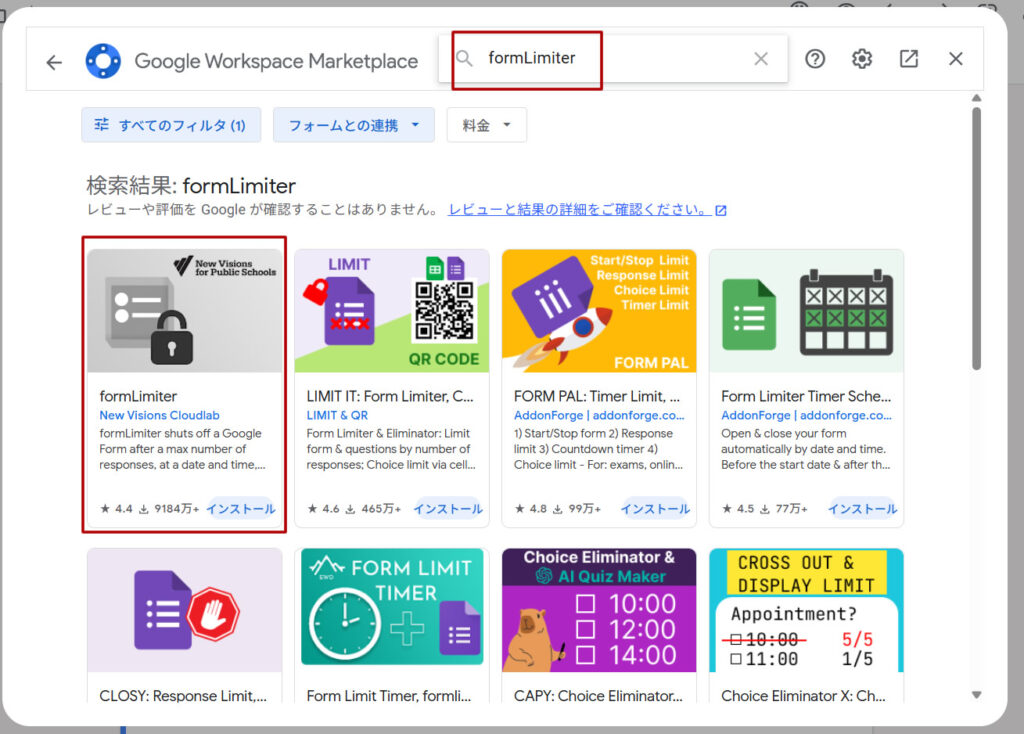Click Form Limit Timer, formli... title

(389, 696)
